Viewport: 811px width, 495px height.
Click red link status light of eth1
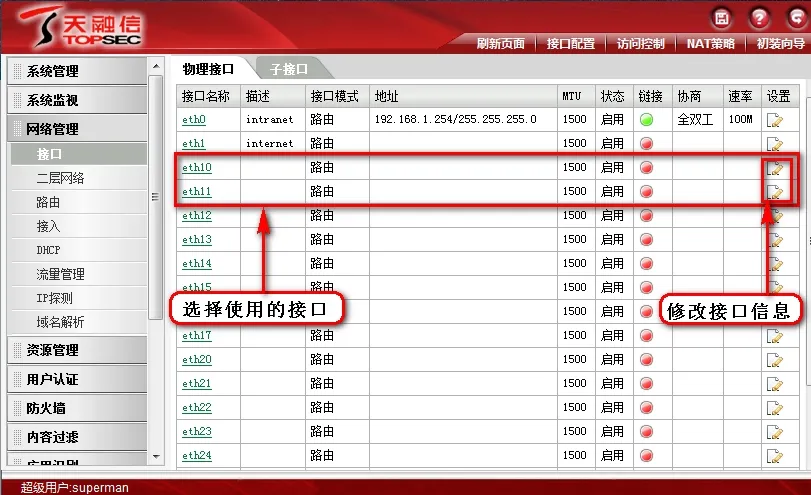(x=646, y=143)
